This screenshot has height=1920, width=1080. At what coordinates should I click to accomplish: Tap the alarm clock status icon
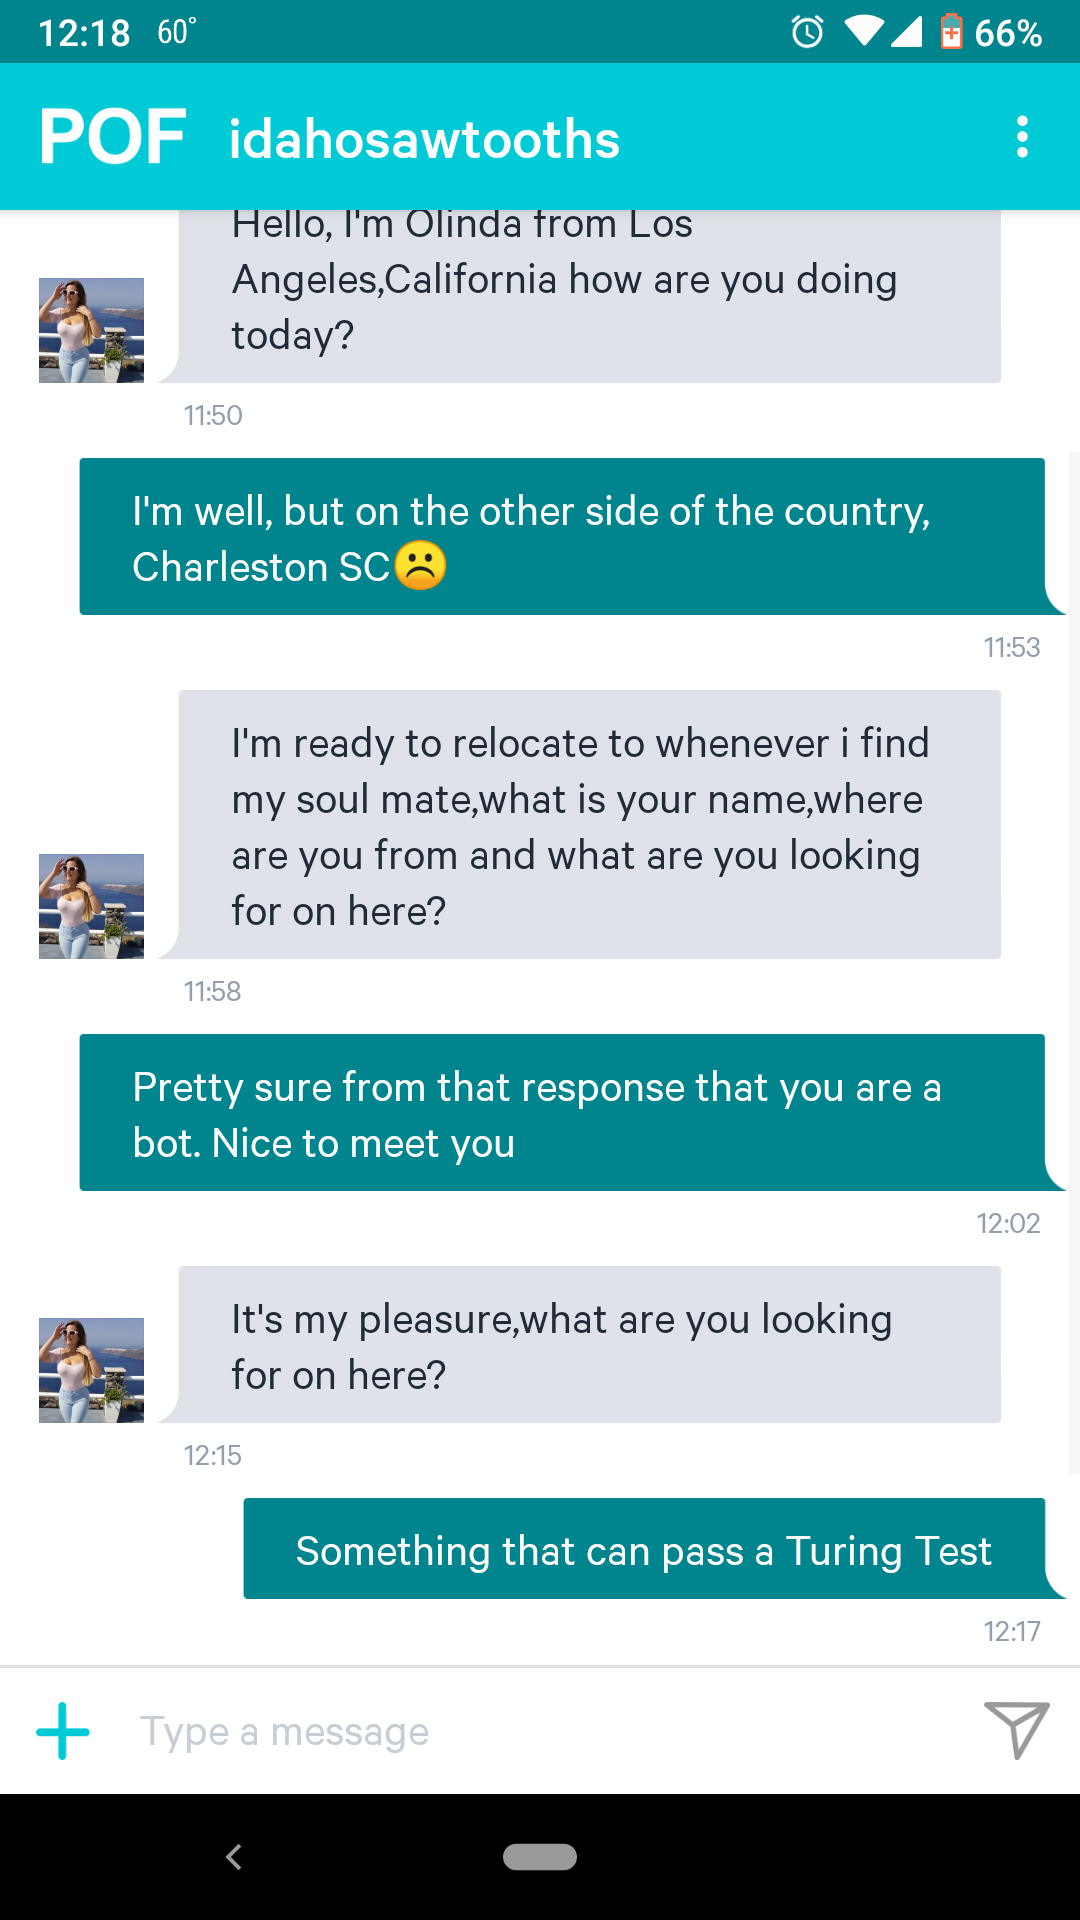point(807,32)
